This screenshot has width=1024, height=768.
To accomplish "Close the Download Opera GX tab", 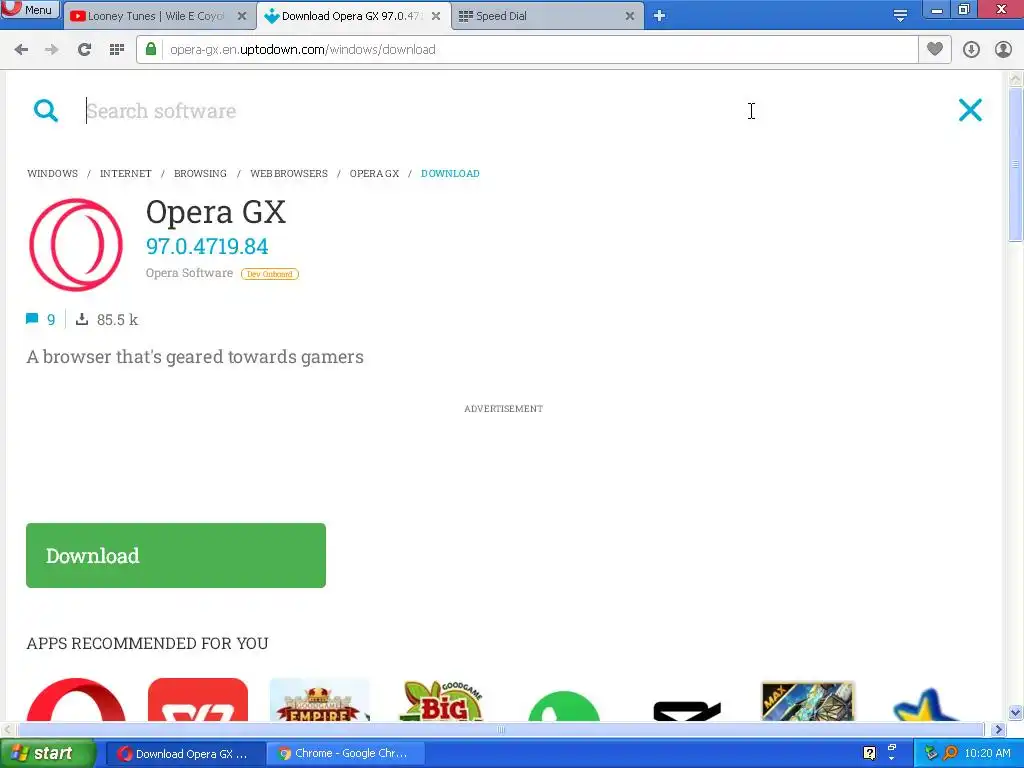I will [x=436, y=16].
